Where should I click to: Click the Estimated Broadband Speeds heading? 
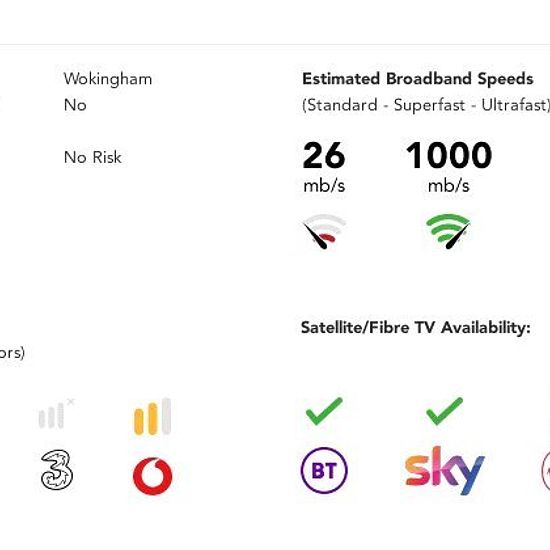click(417, 79)
